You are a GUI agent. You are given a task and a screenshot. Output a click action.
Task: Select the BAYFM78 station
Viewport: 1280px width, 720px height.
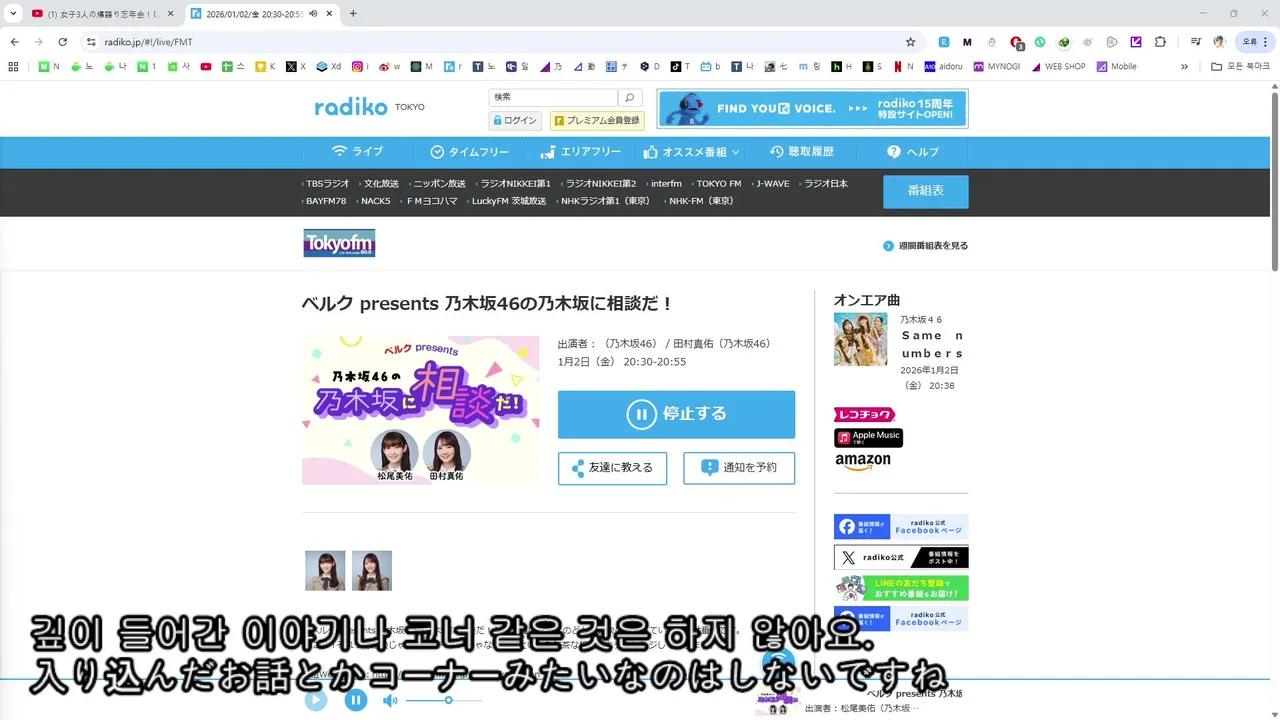point(325,201)
